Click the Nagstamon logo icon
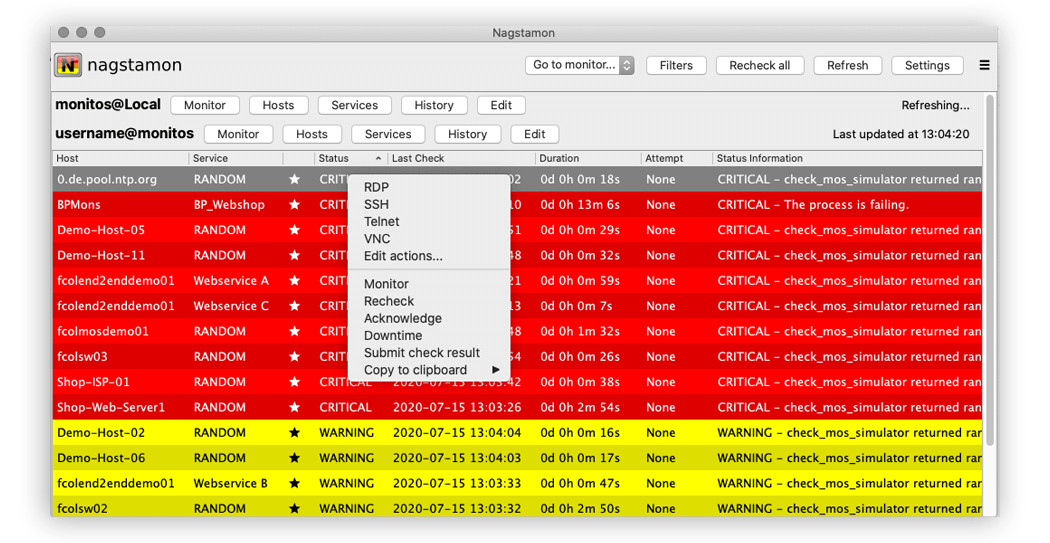The width and height of the screenshot is (1050, 543). point(68,65)
